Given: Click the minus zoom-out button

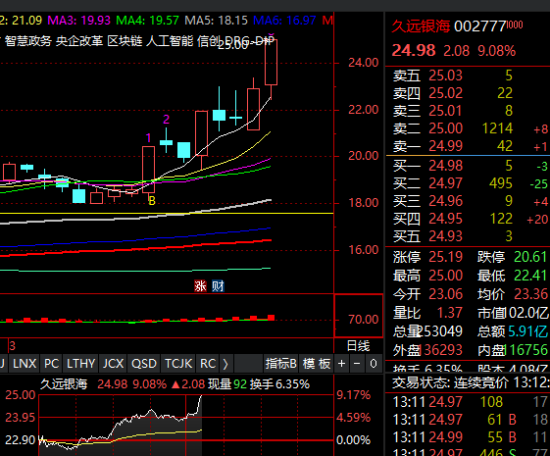Looking at the screenshot, I should 357,364.
